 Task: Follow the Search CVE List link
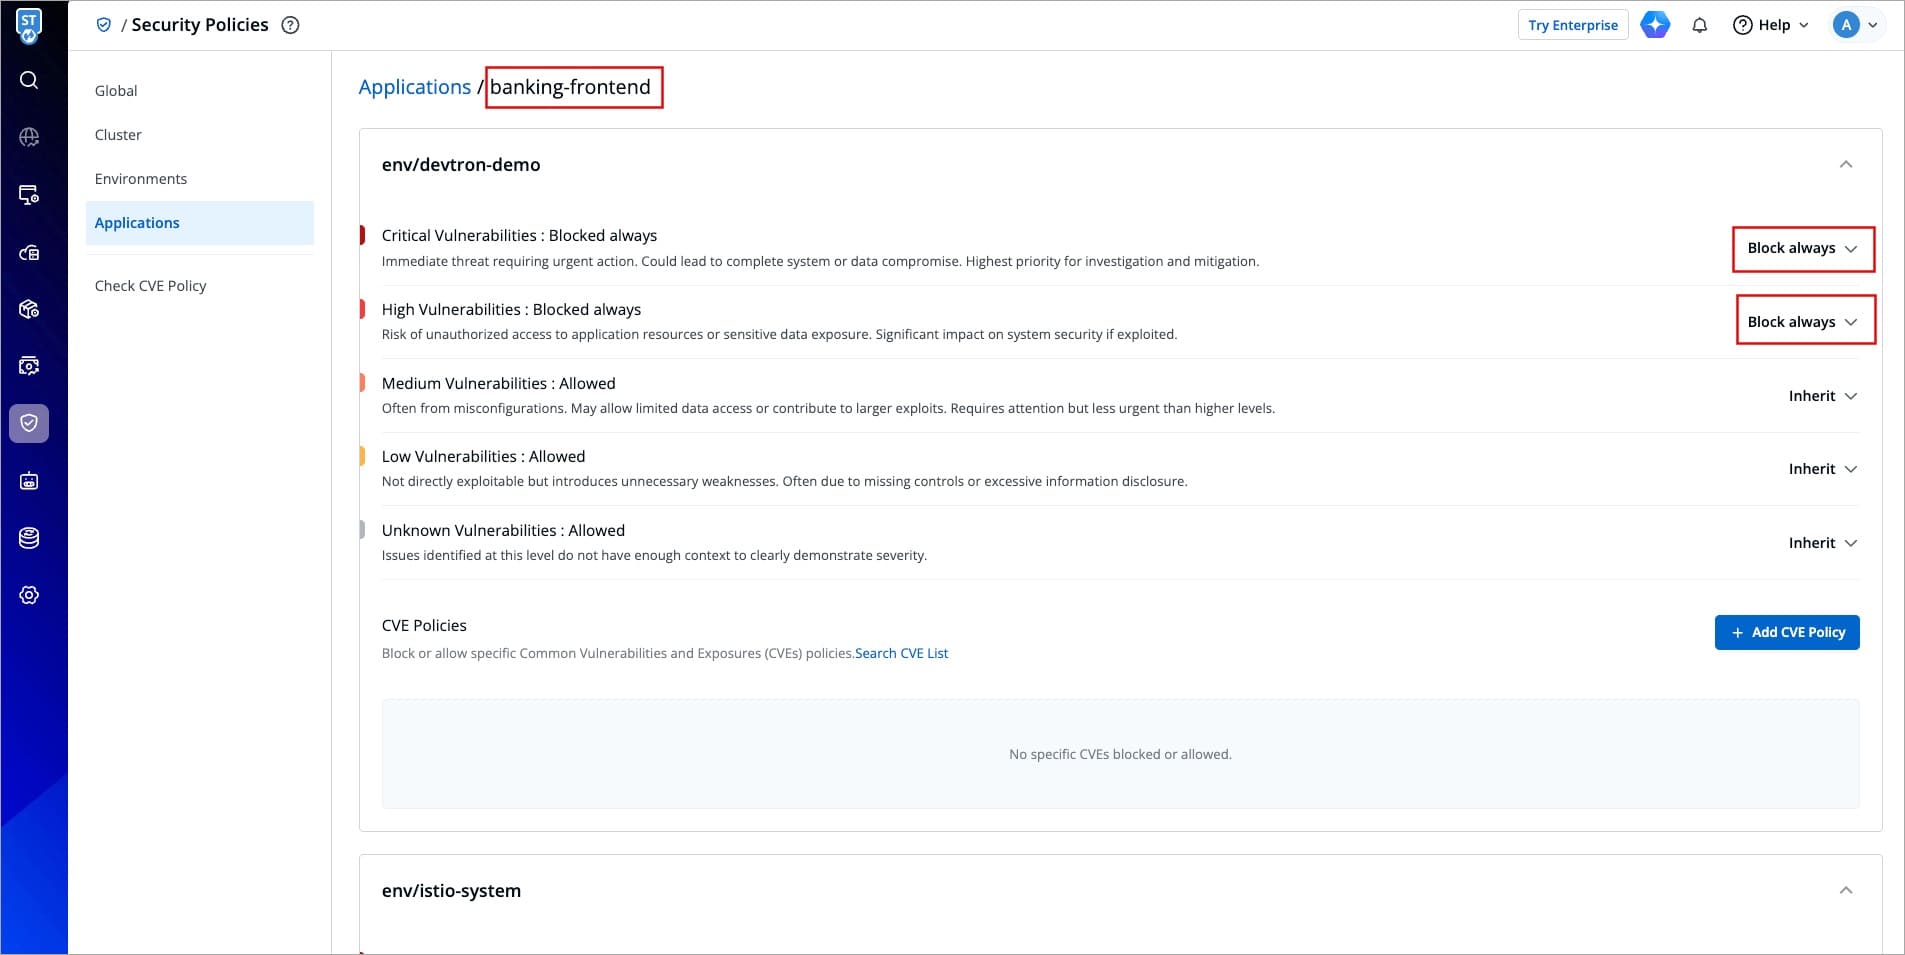[901, 654]
